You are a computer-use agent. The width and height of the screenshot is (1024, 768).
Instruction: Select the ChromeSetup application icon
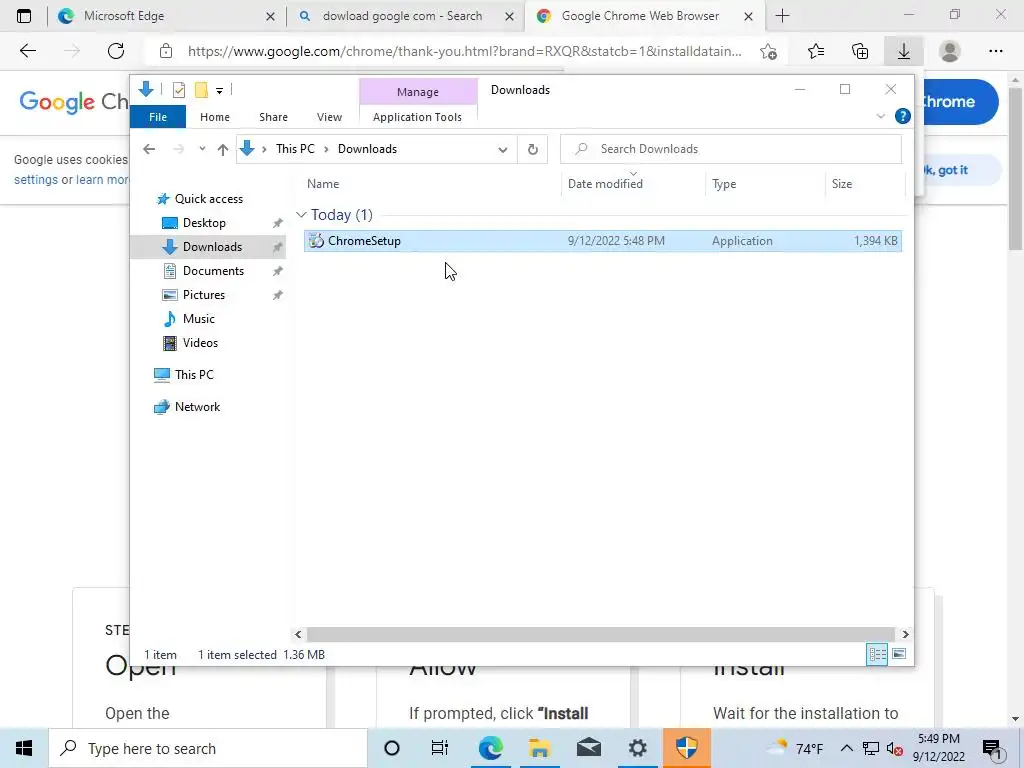(x=316, y=241)
